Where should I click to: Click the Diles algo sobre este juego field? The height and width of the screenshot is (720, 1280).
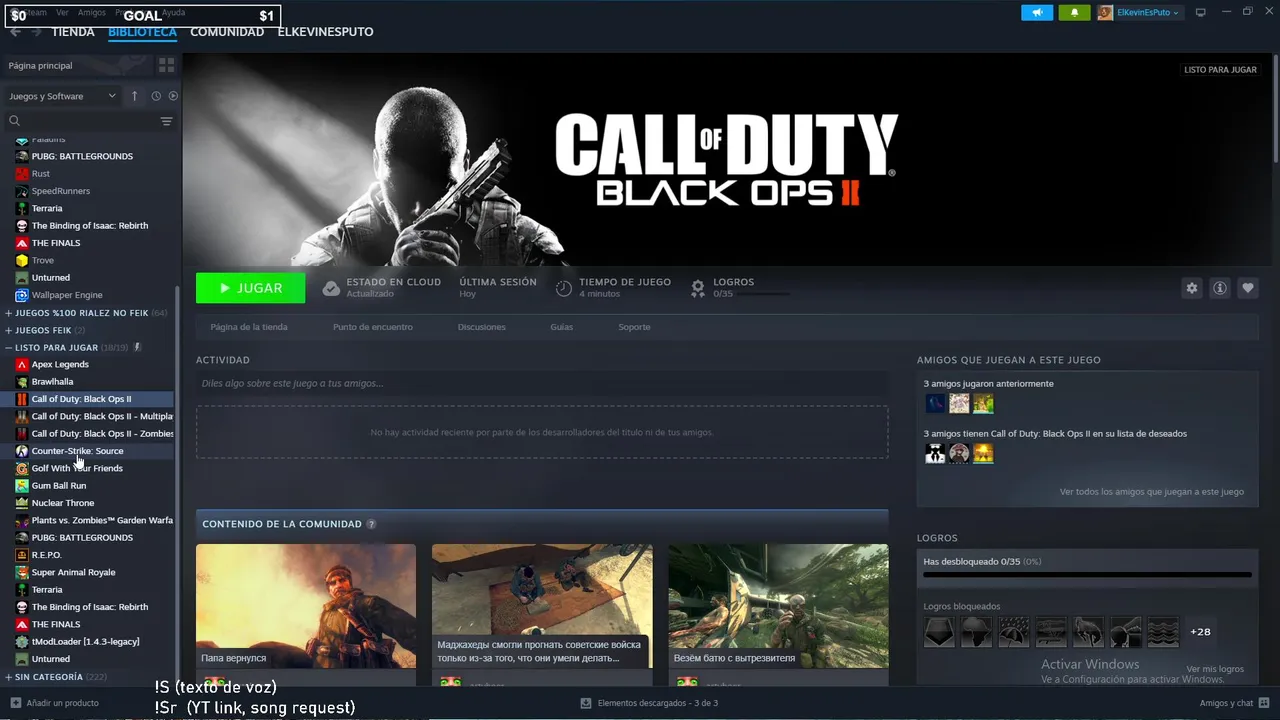click(542, 383)
